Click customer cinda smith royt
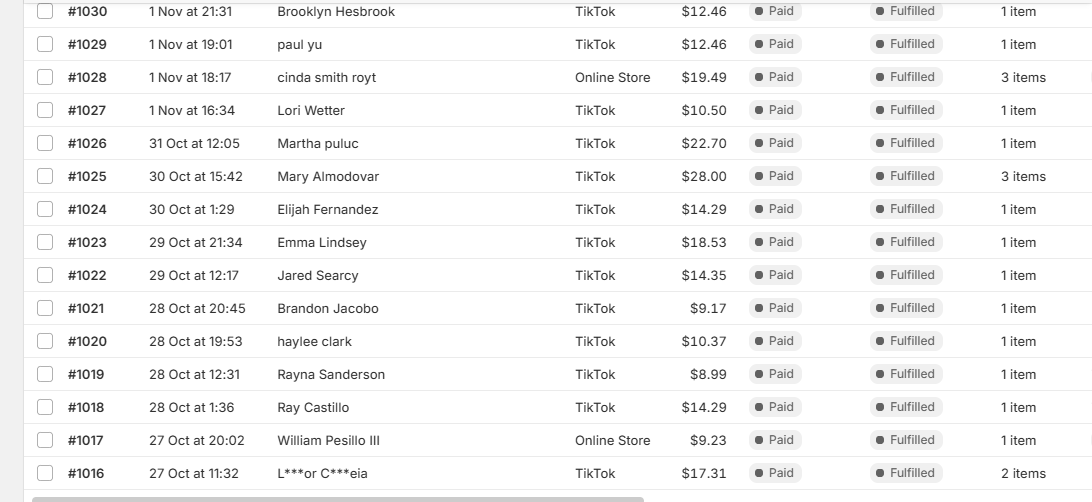 tap(327, 77)
